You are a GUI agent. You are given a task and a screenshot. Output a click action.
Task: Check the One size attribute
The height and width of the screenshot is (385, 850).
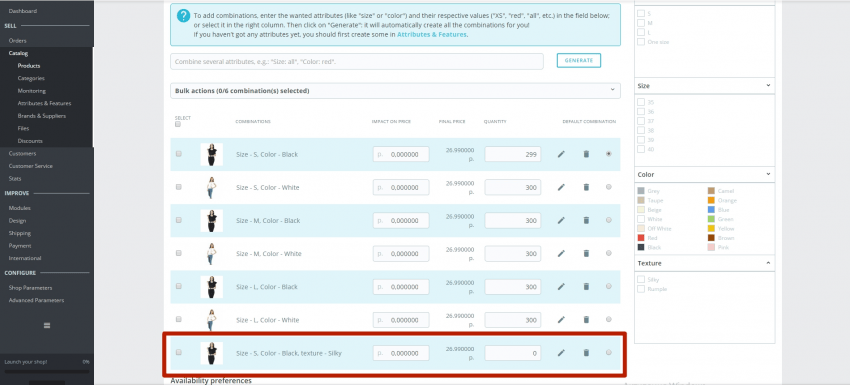(x=641, y=42)
